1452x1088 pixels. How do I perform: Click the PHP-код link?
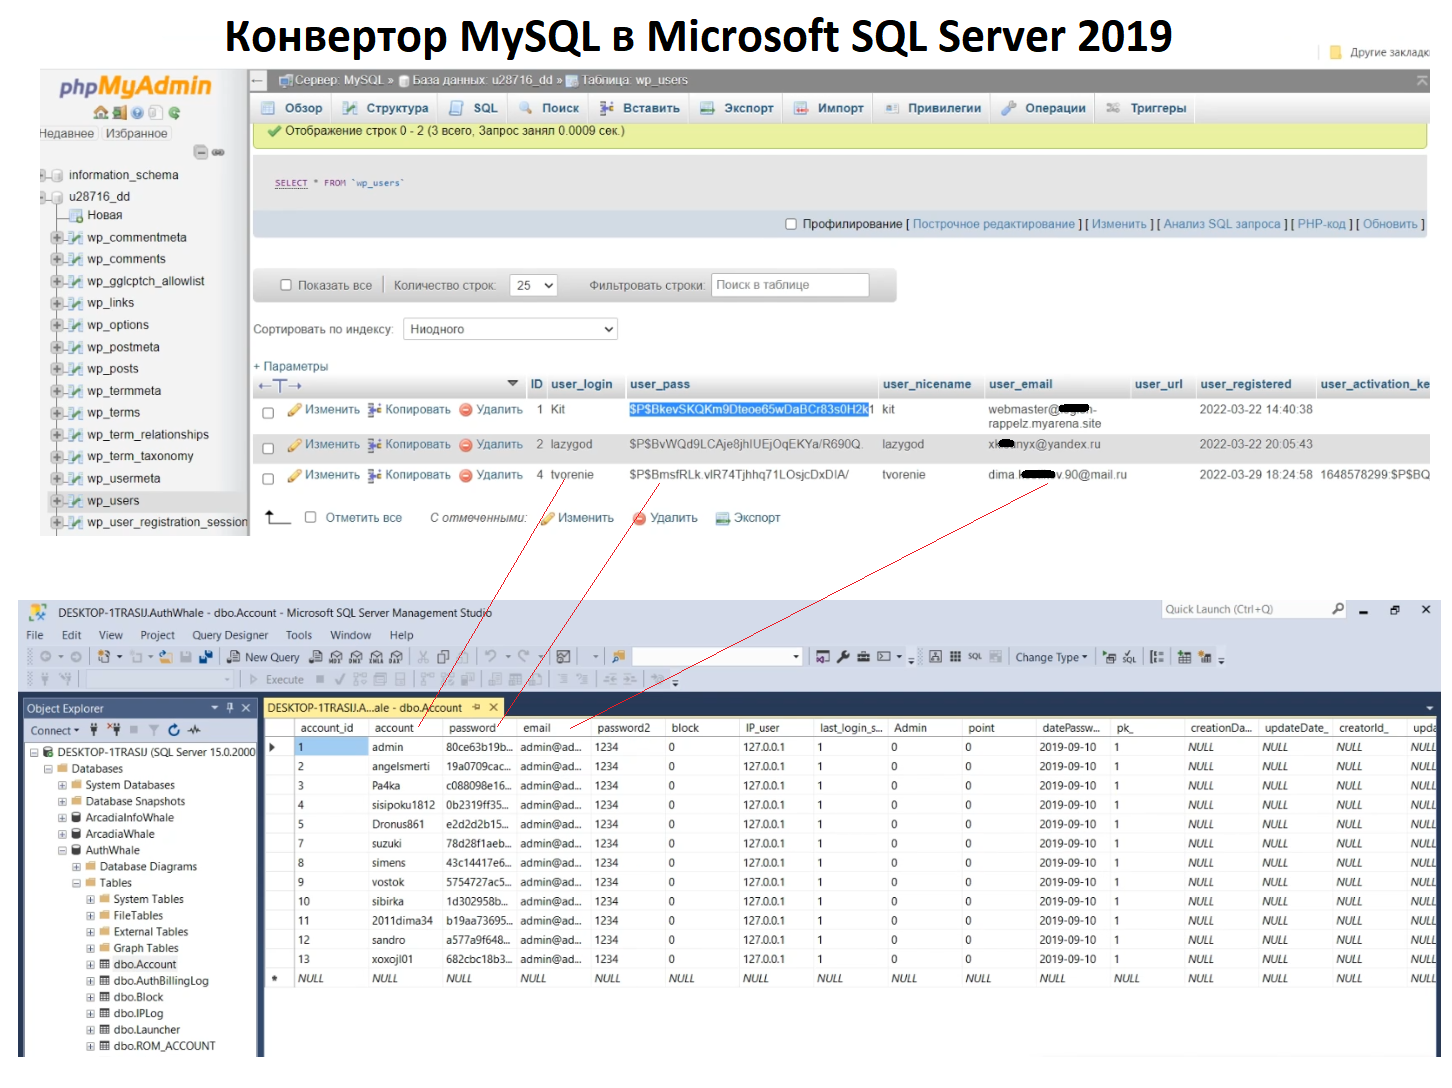pyautogui.click(x=1322, y=224)
